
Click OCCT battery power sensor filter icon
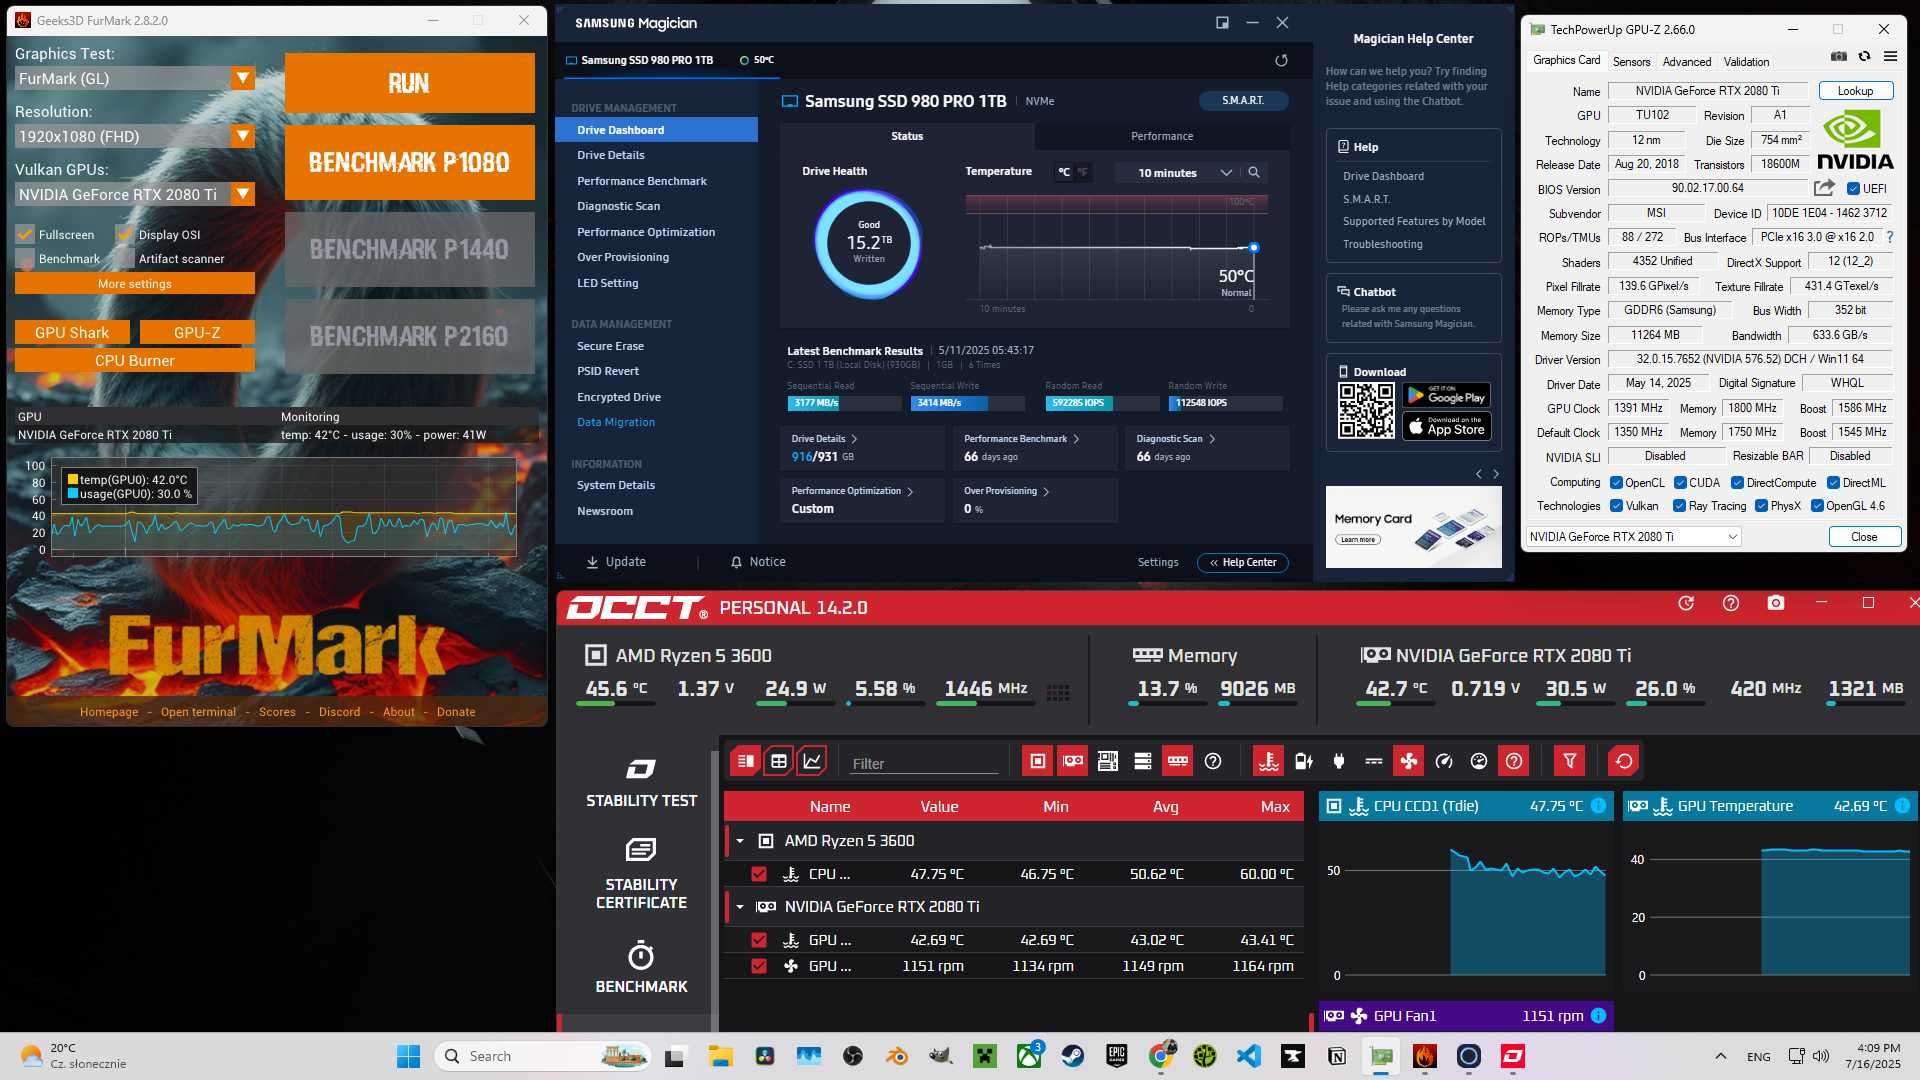[x=1304, y=762]
